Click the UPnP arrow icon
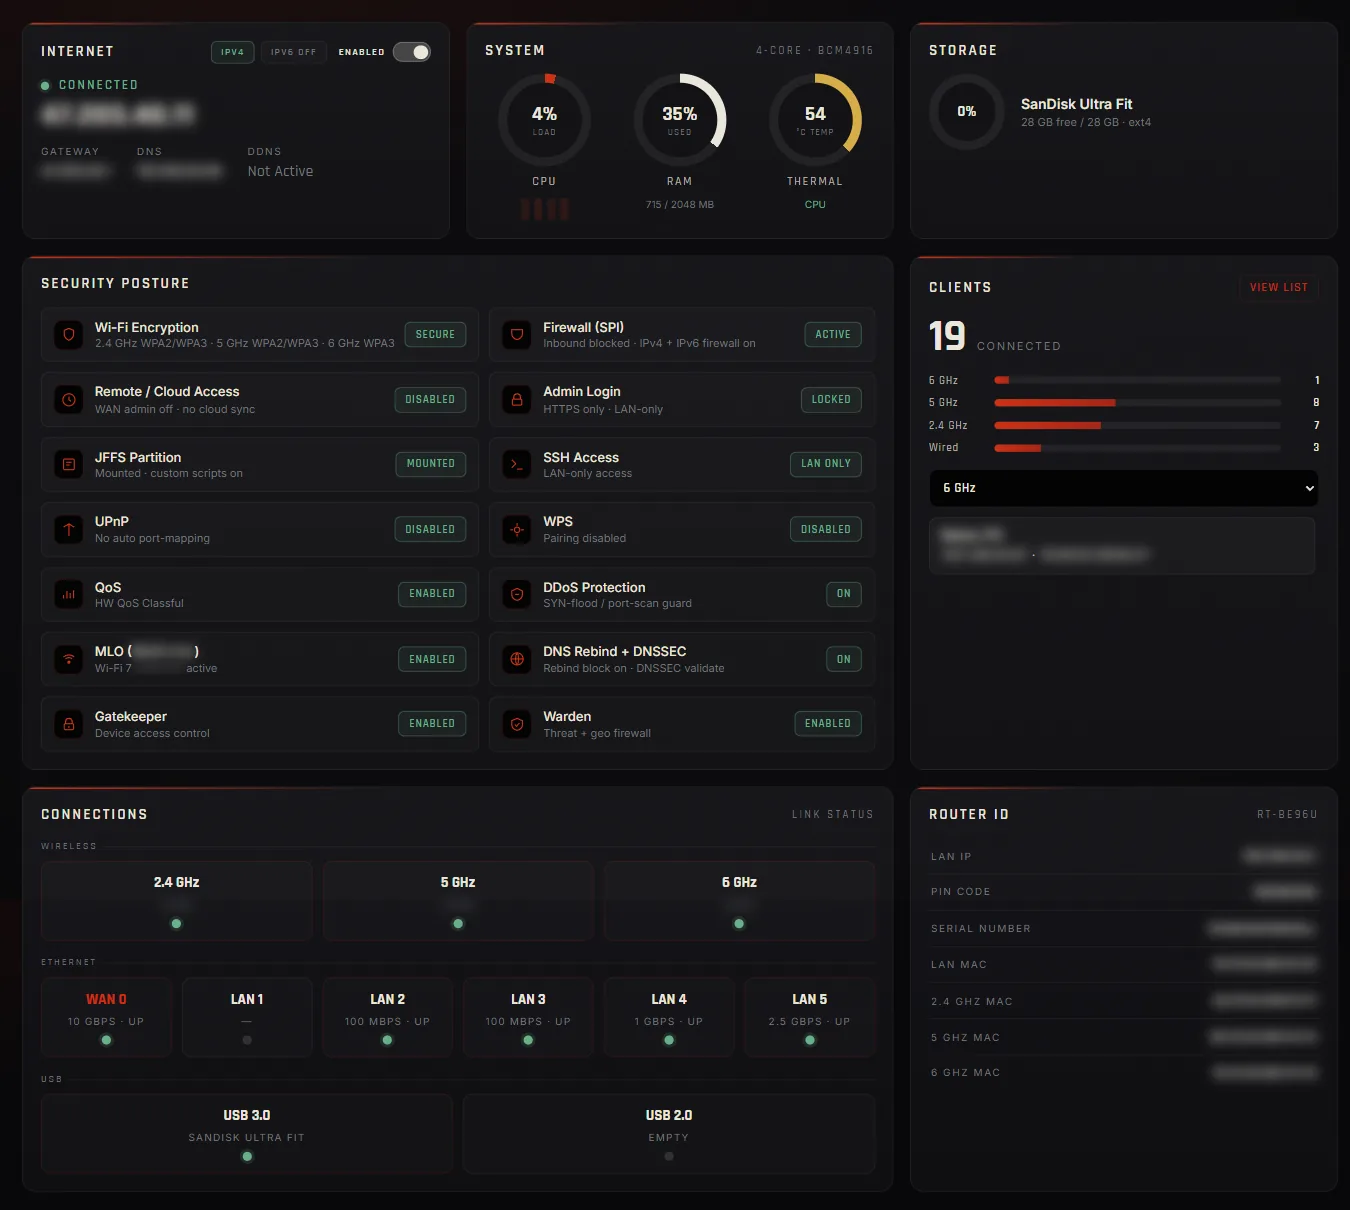The width and height of the screenshot is (1350, 1210). (69, 529)
